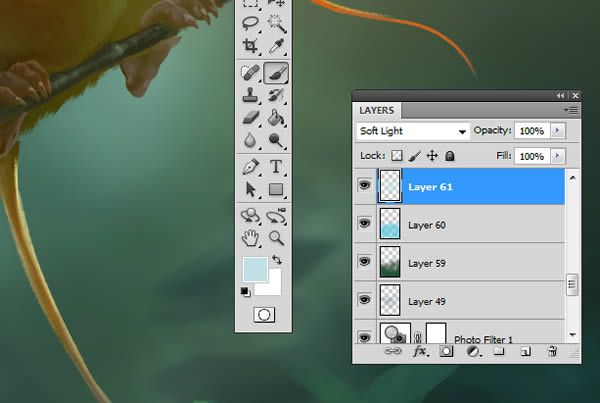The image size is (600, 403).
Task: Select the Hand tool
Action: point(251,238)
